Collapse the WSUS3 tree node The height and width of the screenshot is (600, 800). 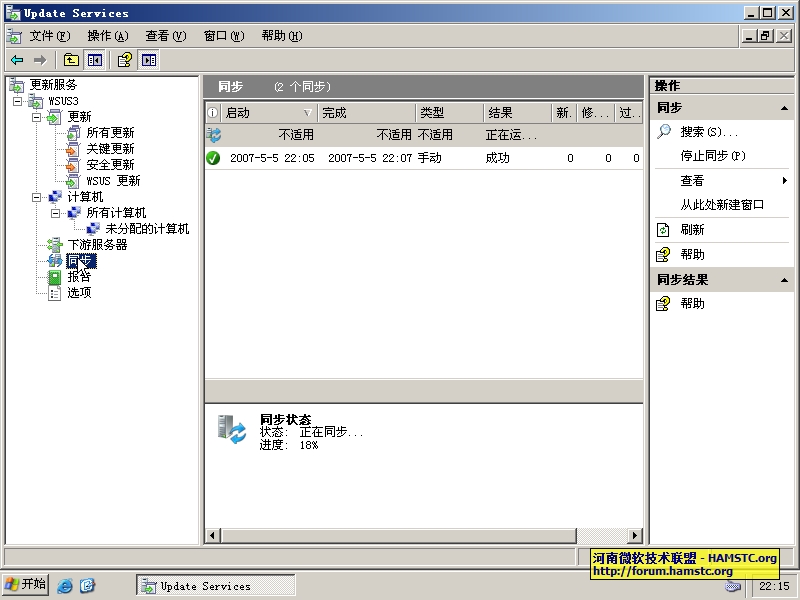[x=20, y=99]
